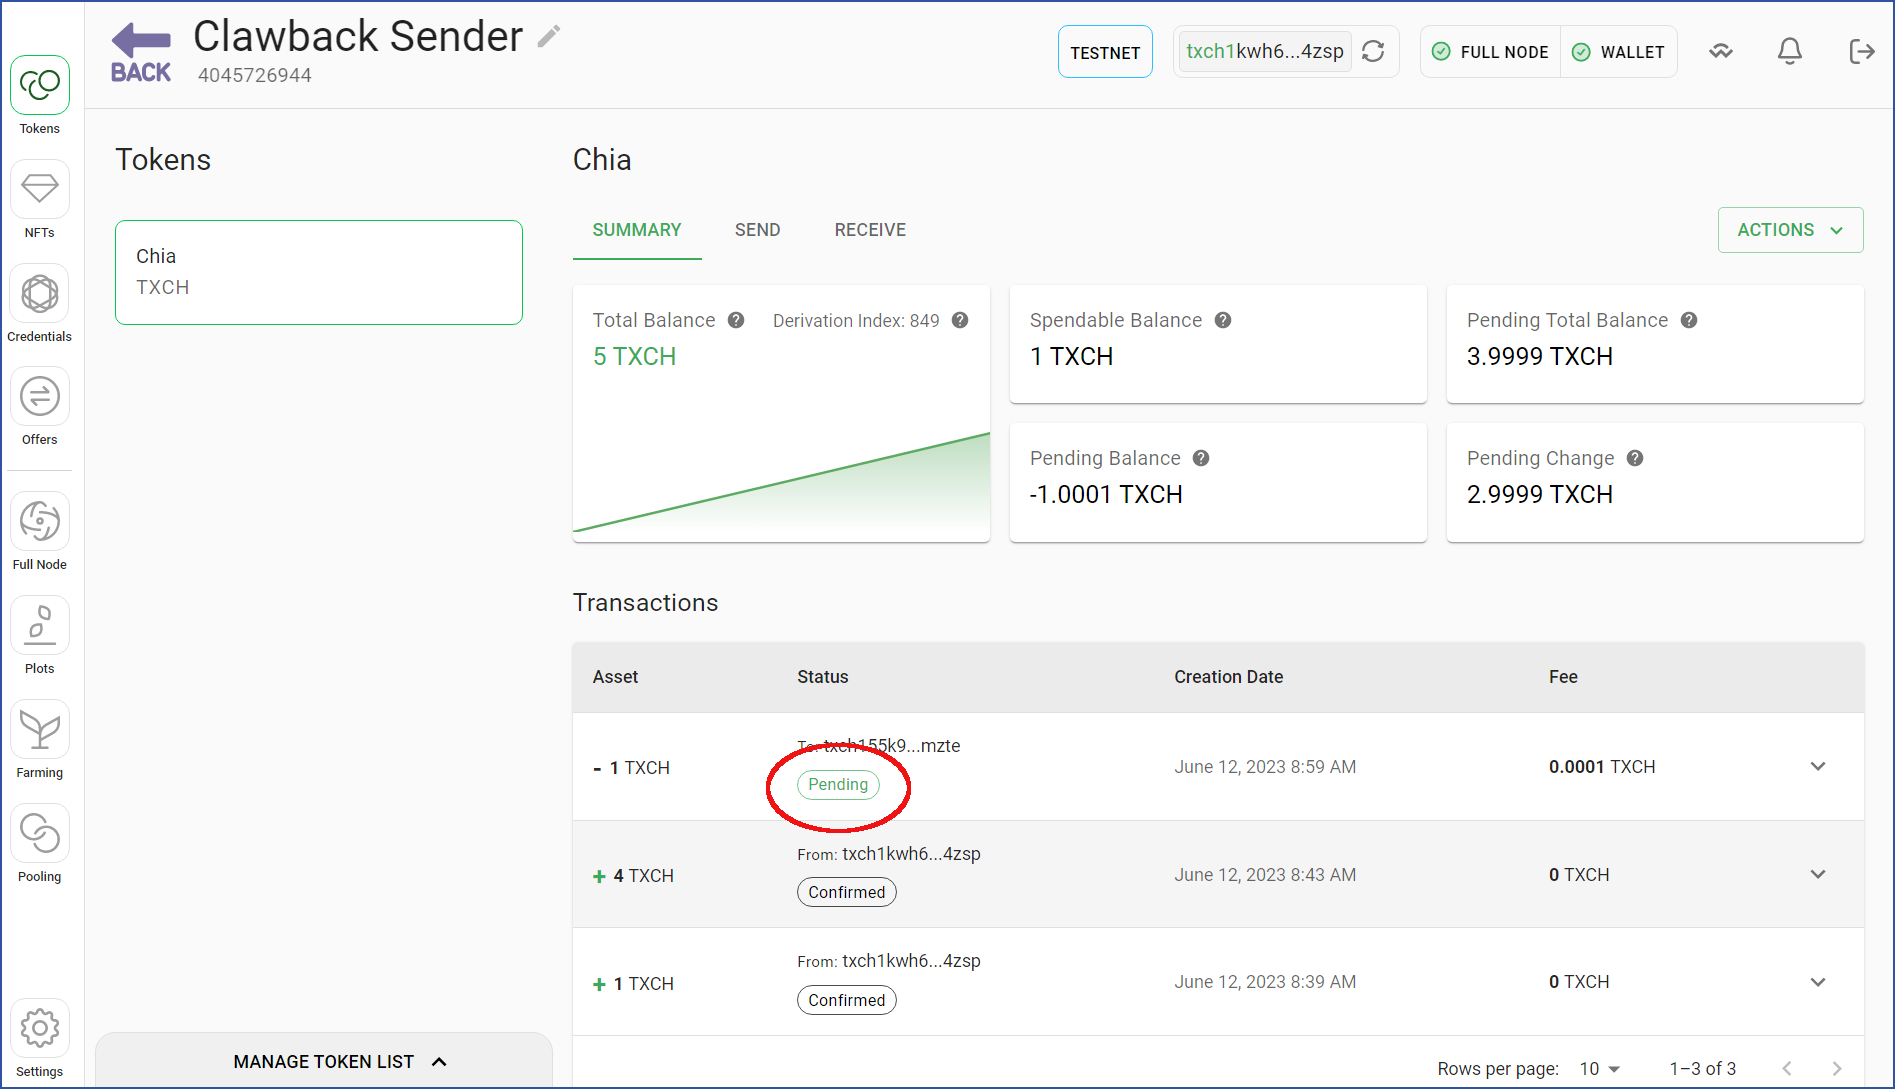
Task: Open the Full Node view
Action: 40,532
